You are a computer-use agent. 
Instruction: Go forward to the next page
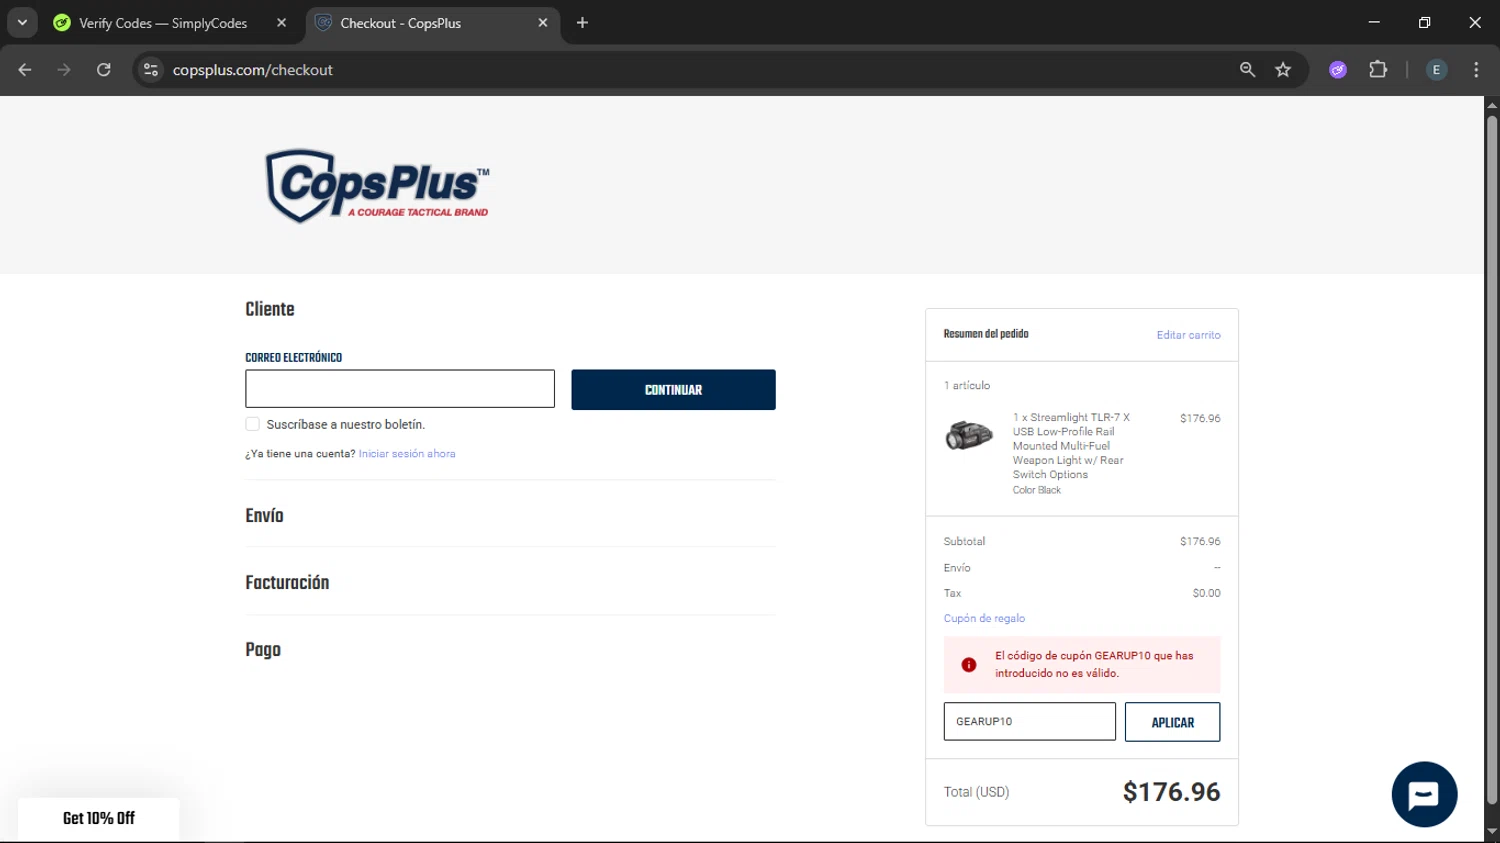[x=64, y=70]
